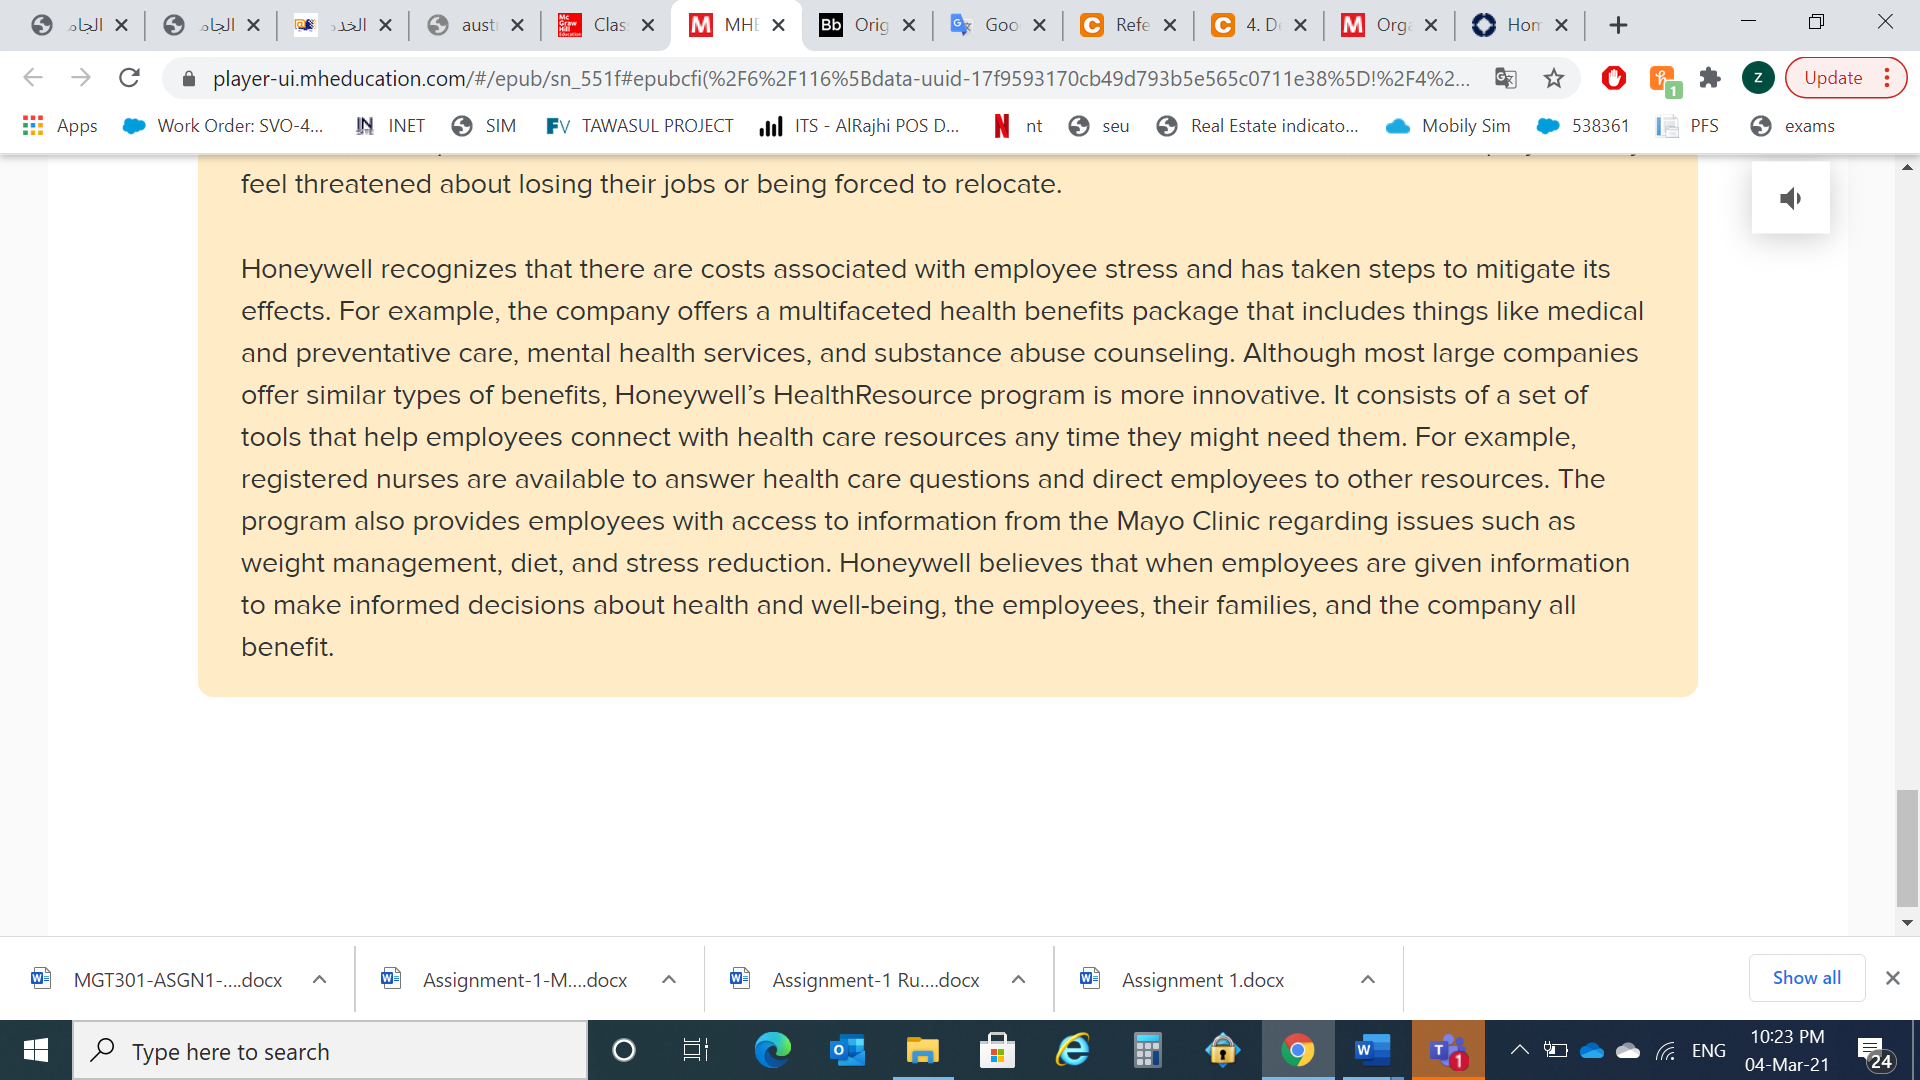Reload the current page

coord(129,78)
